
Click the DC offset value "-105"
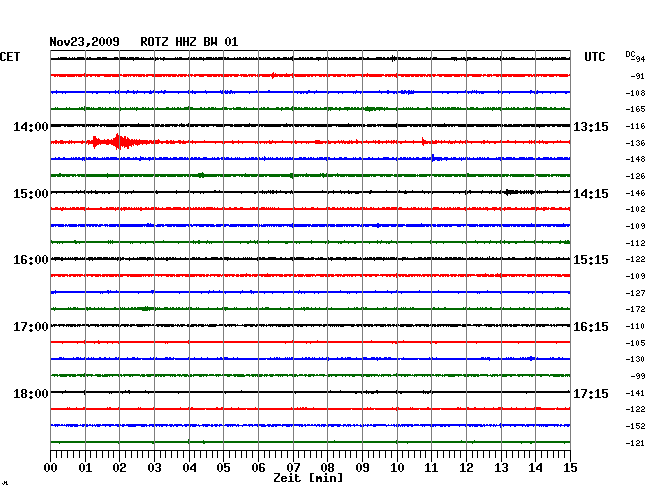click(x=635, y=343)
